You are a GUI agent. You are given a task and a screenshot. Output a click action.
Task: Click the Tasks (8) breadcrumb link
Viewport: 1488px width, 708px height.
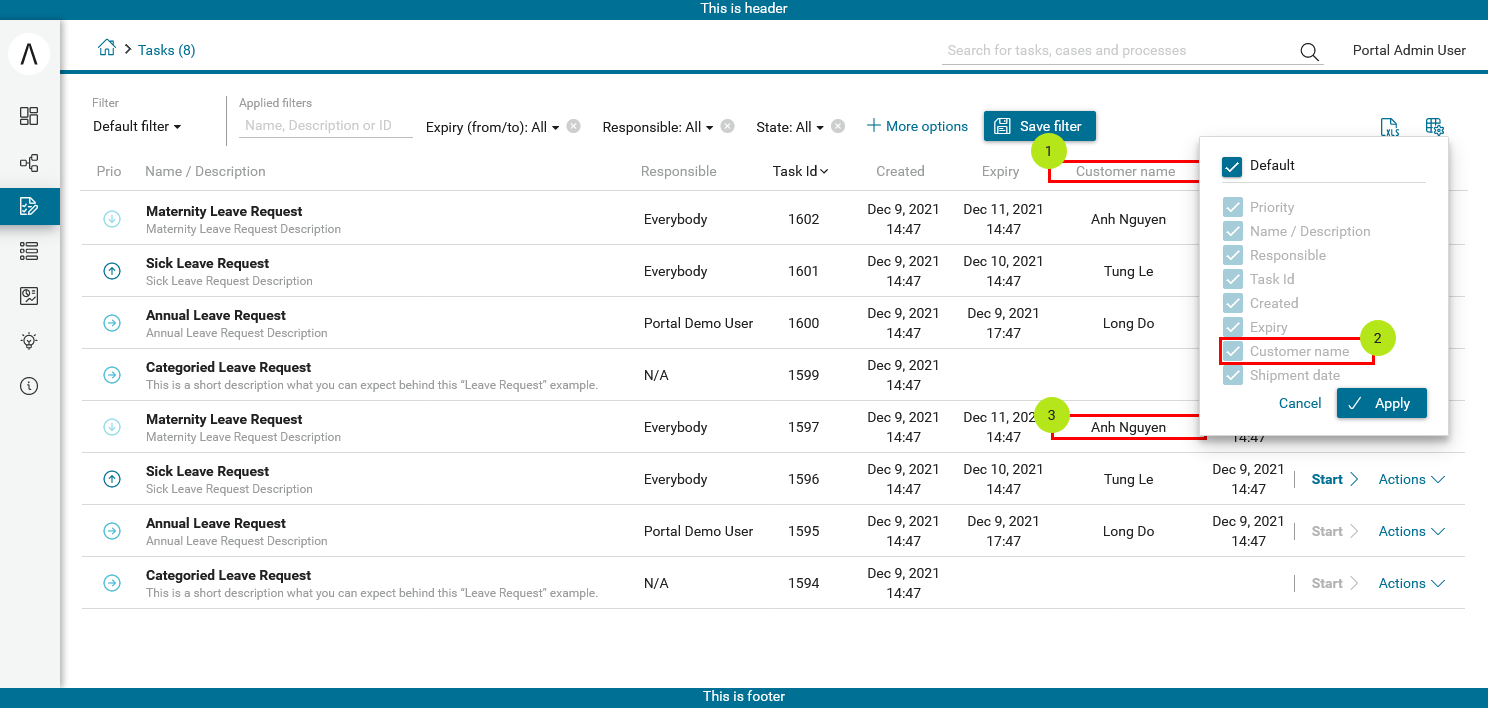coord(166,50)
